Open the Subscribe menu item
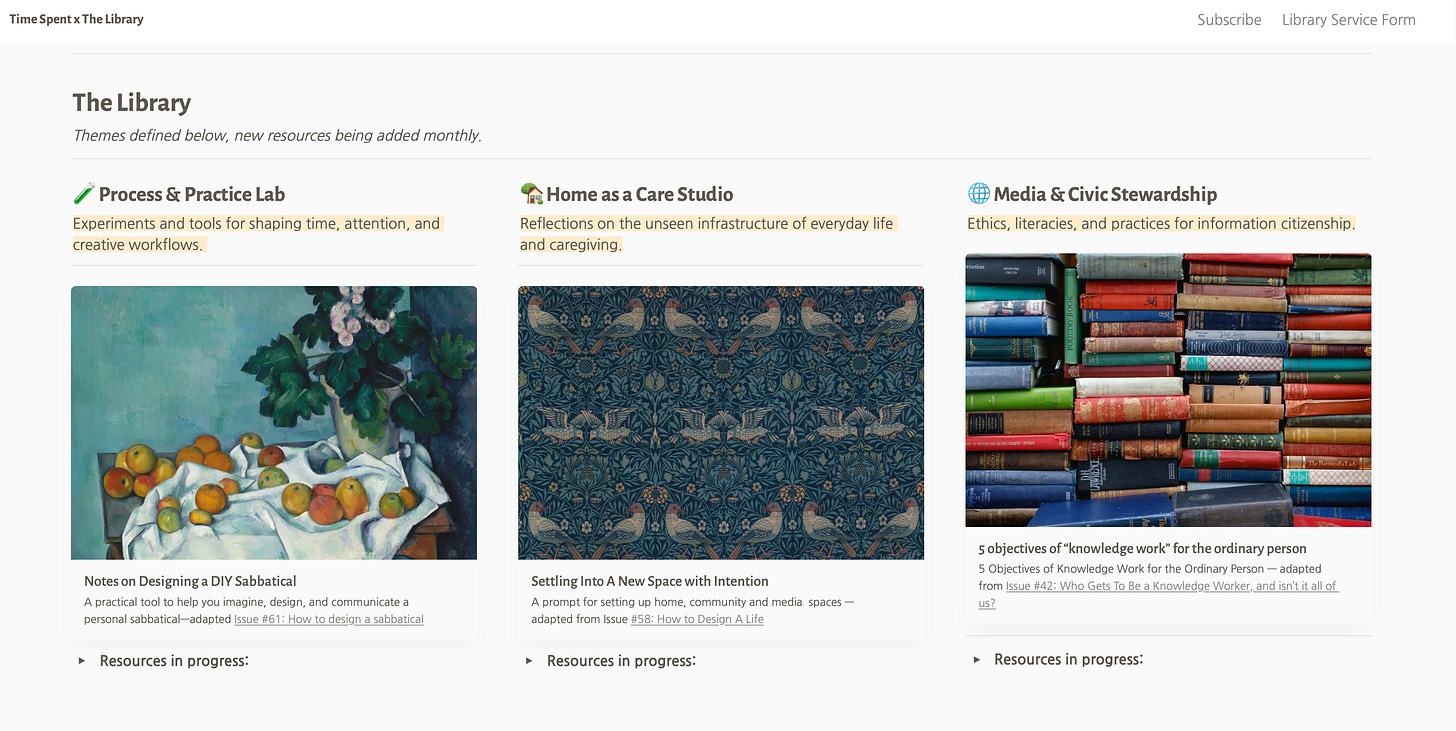1456x731 pixels. coord(1229,19)
